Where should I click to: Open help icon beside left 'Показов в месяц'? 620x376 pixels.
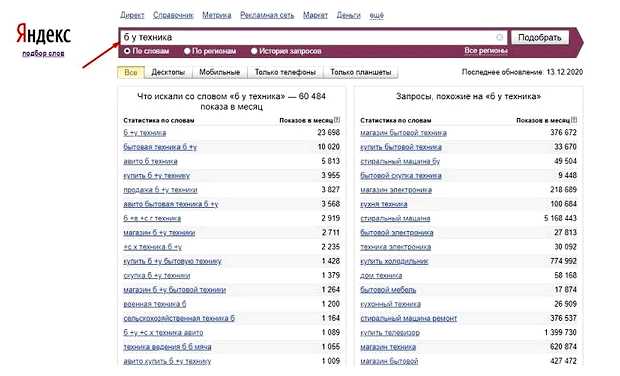click(337, 120)
